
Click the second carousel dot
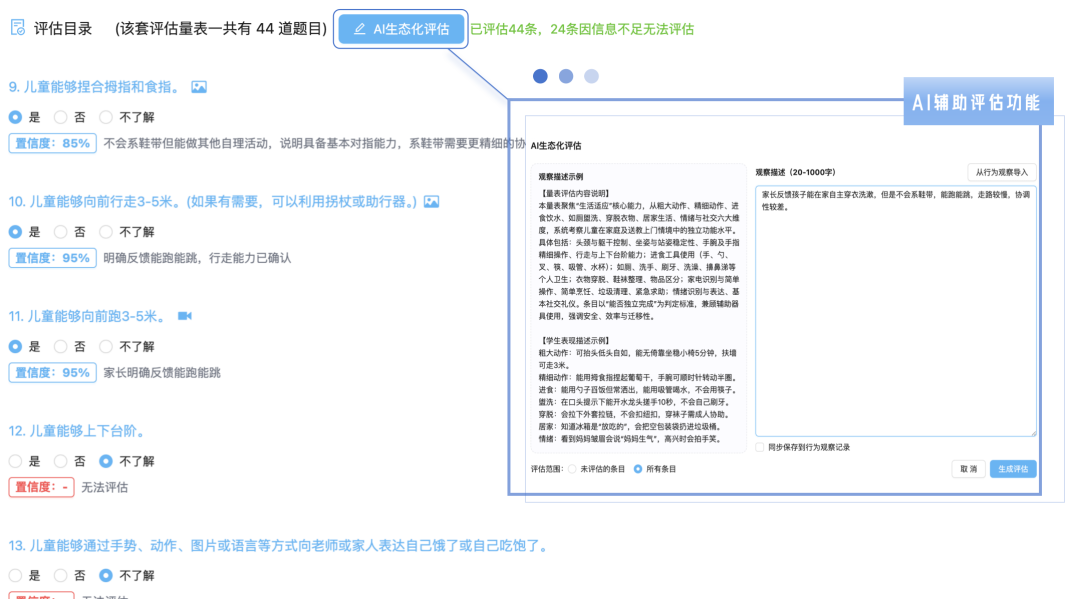tap(565, 76)
